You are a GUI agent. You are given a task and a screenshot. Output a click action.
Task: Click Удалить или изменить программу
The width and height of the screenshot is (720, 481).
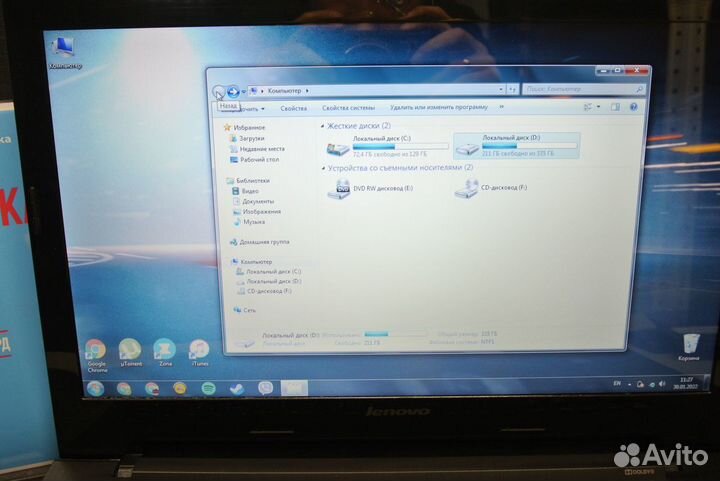(439, 107)
